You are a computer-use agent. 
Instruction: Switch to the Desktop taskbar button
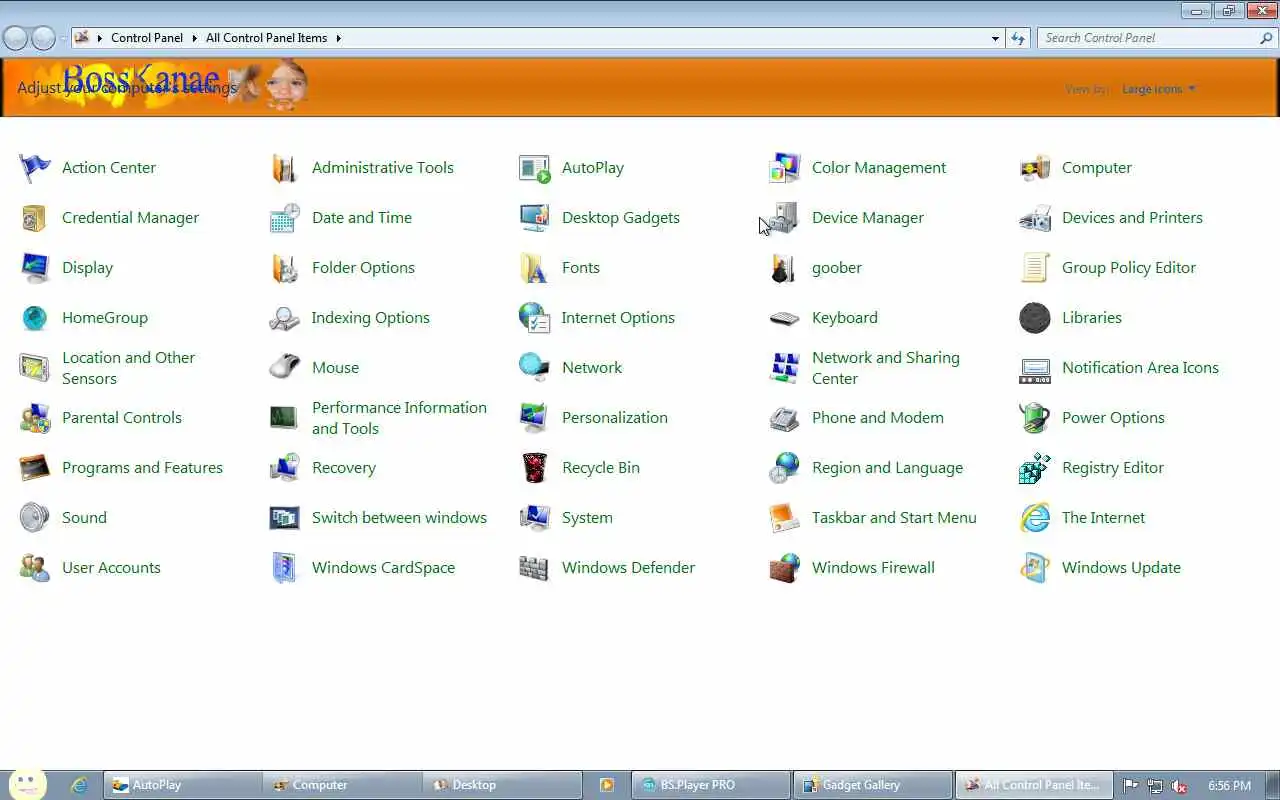503,785
